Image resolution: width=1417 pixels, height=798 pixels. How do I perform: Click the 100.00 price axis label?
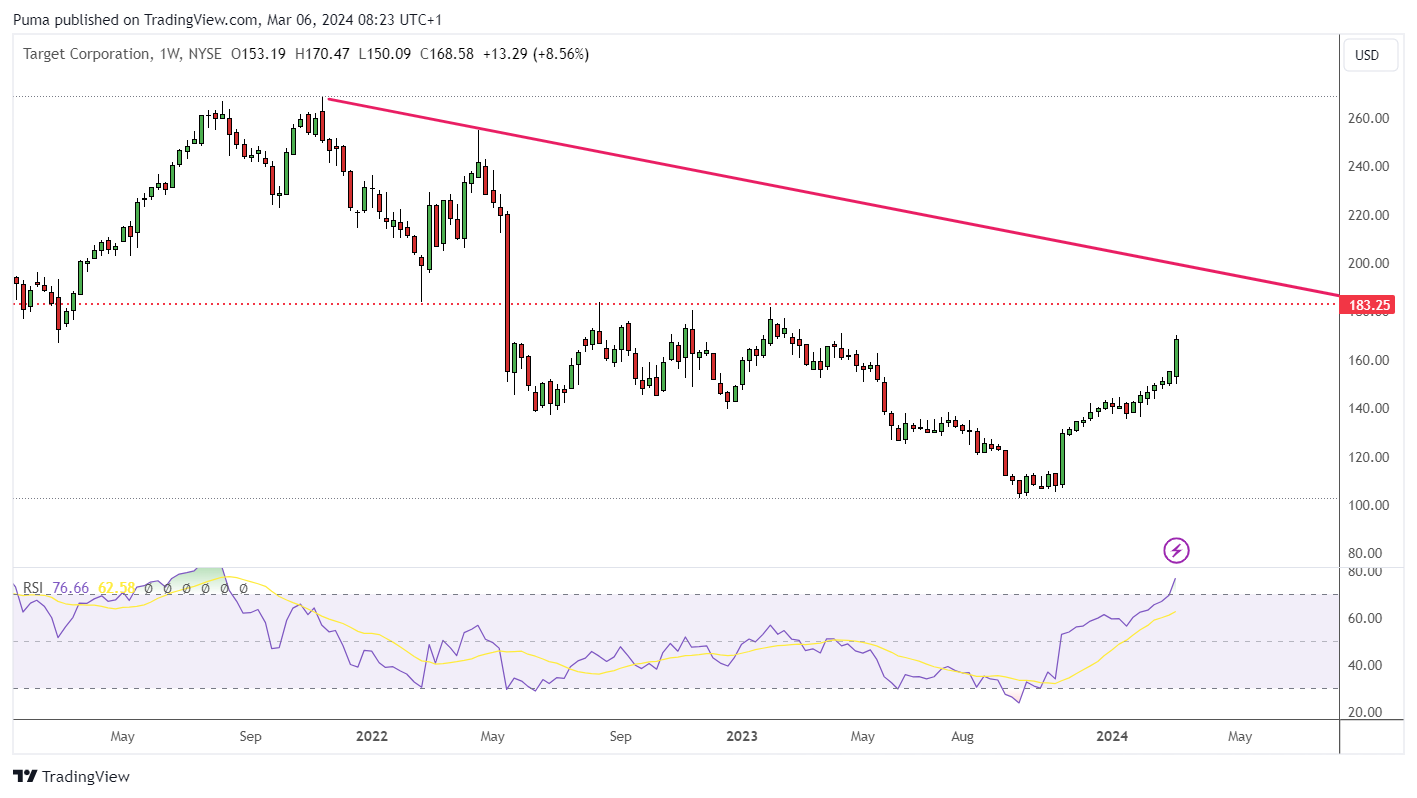click(x=1368, y=505)
